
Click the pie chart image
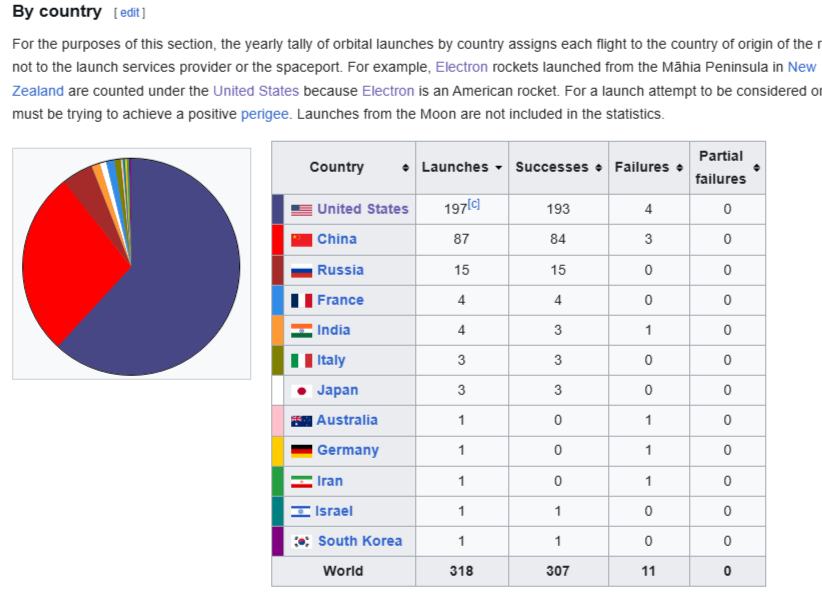(131, 266)
